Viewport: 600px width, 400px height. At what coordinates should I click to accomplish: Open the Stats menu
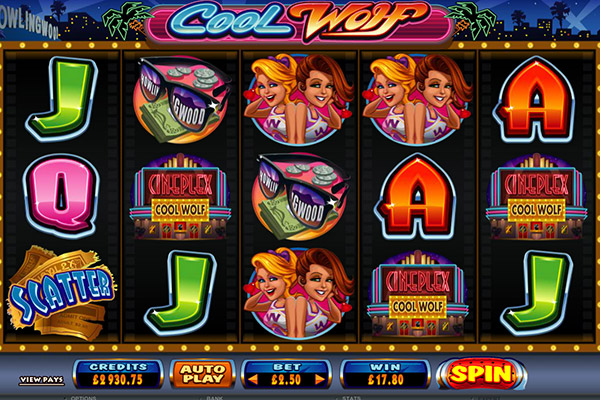pos(351,398)
